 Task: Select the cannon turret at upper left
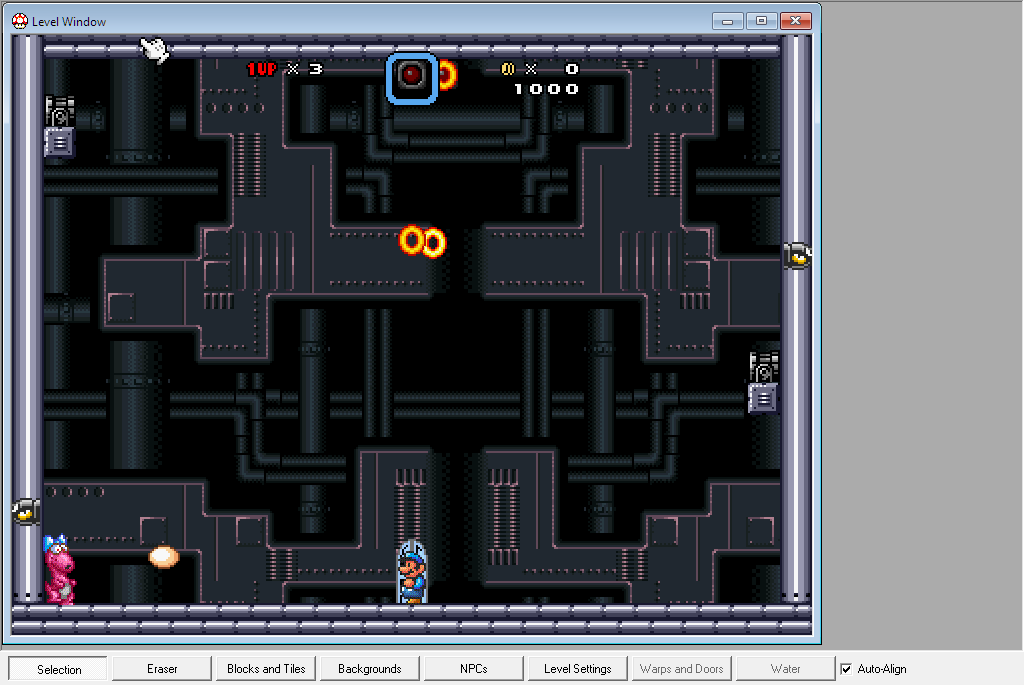click(x=59, y=111)
